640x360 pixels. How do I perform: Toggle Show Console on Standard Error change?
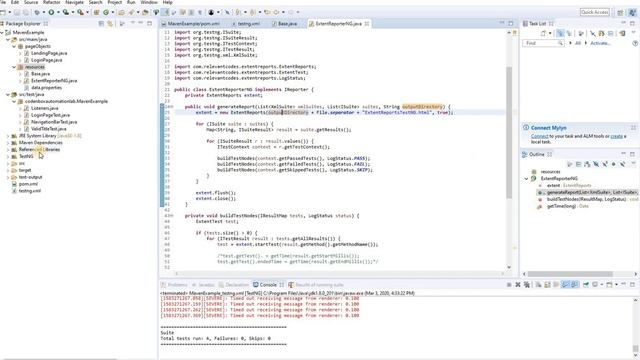click(574, 284)
